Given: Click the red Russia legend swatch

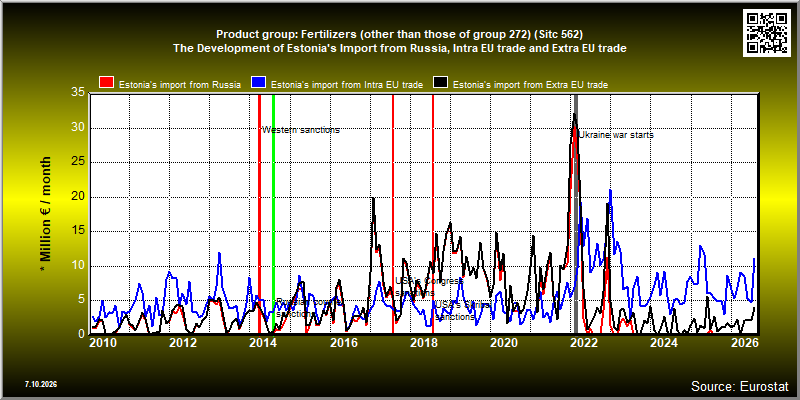Looking at the screenshot, I should 106,84.
